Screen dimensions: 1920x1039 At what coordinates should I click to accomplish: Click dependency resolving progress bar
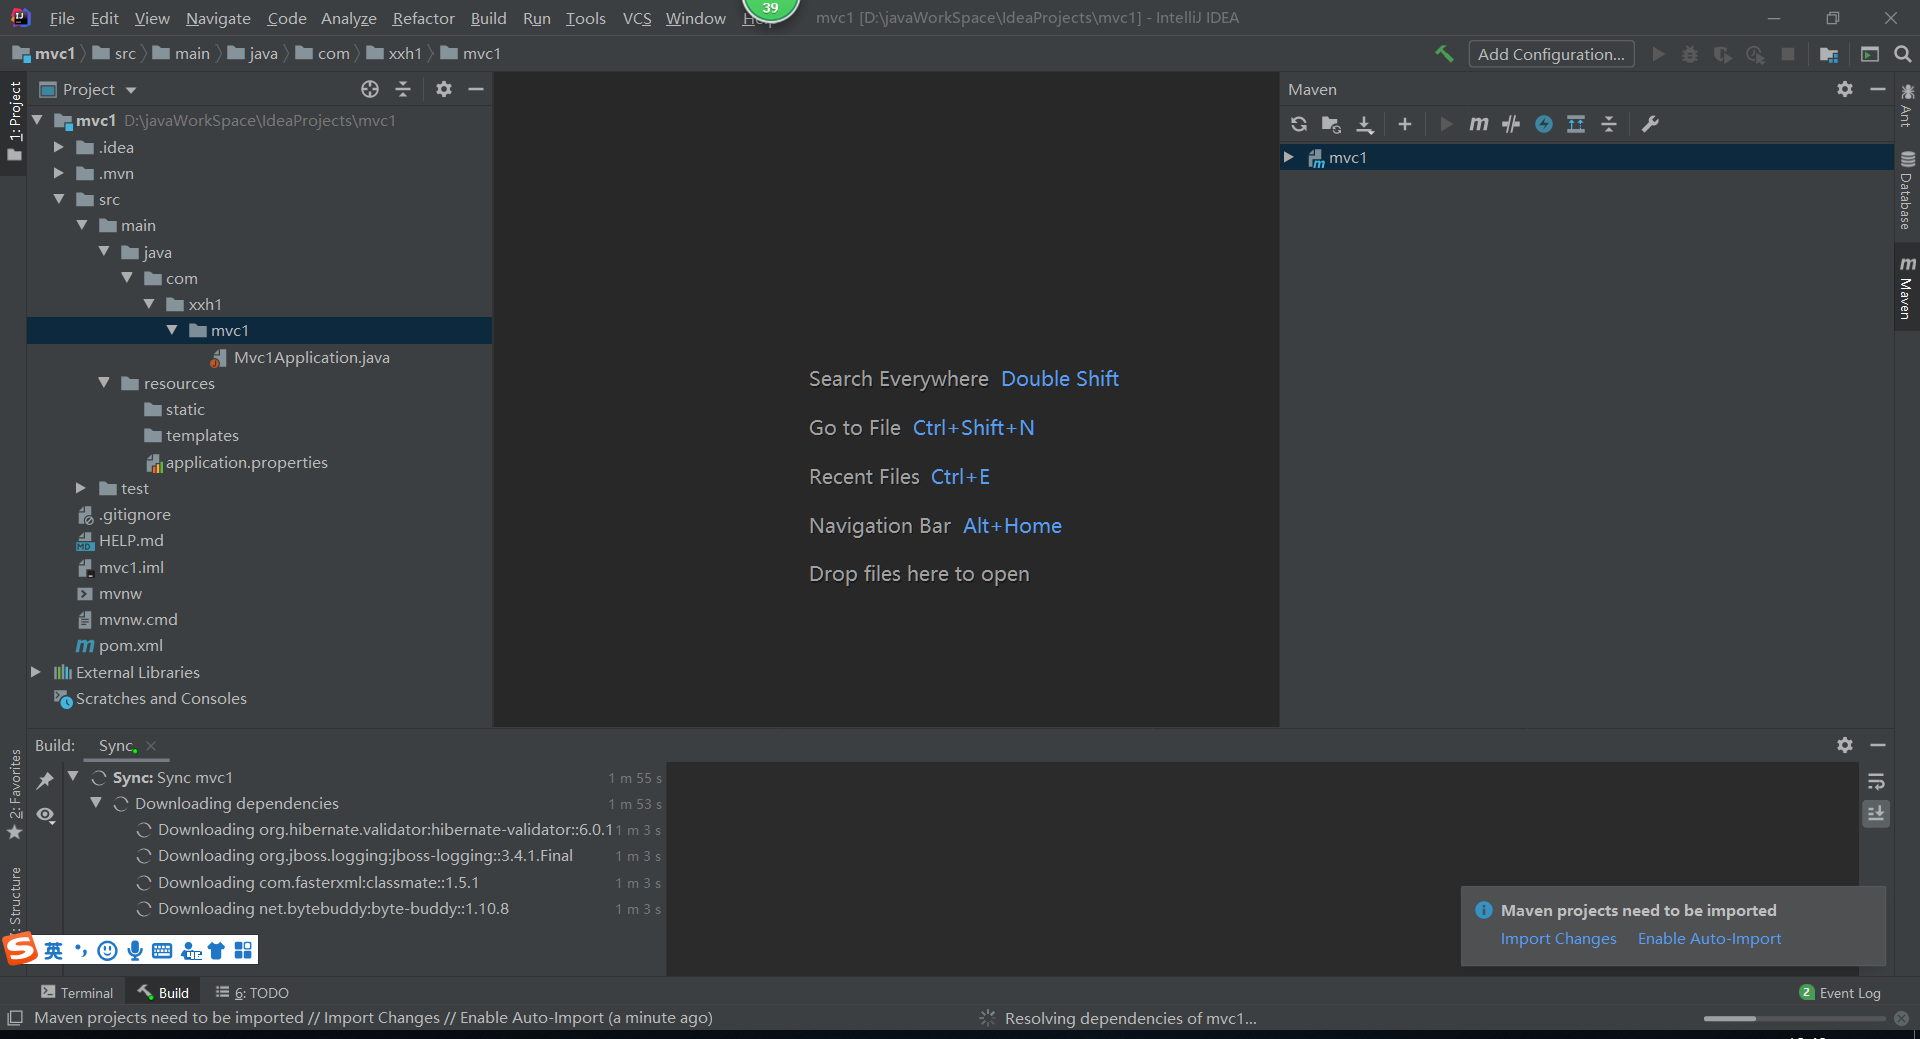1794,1018
